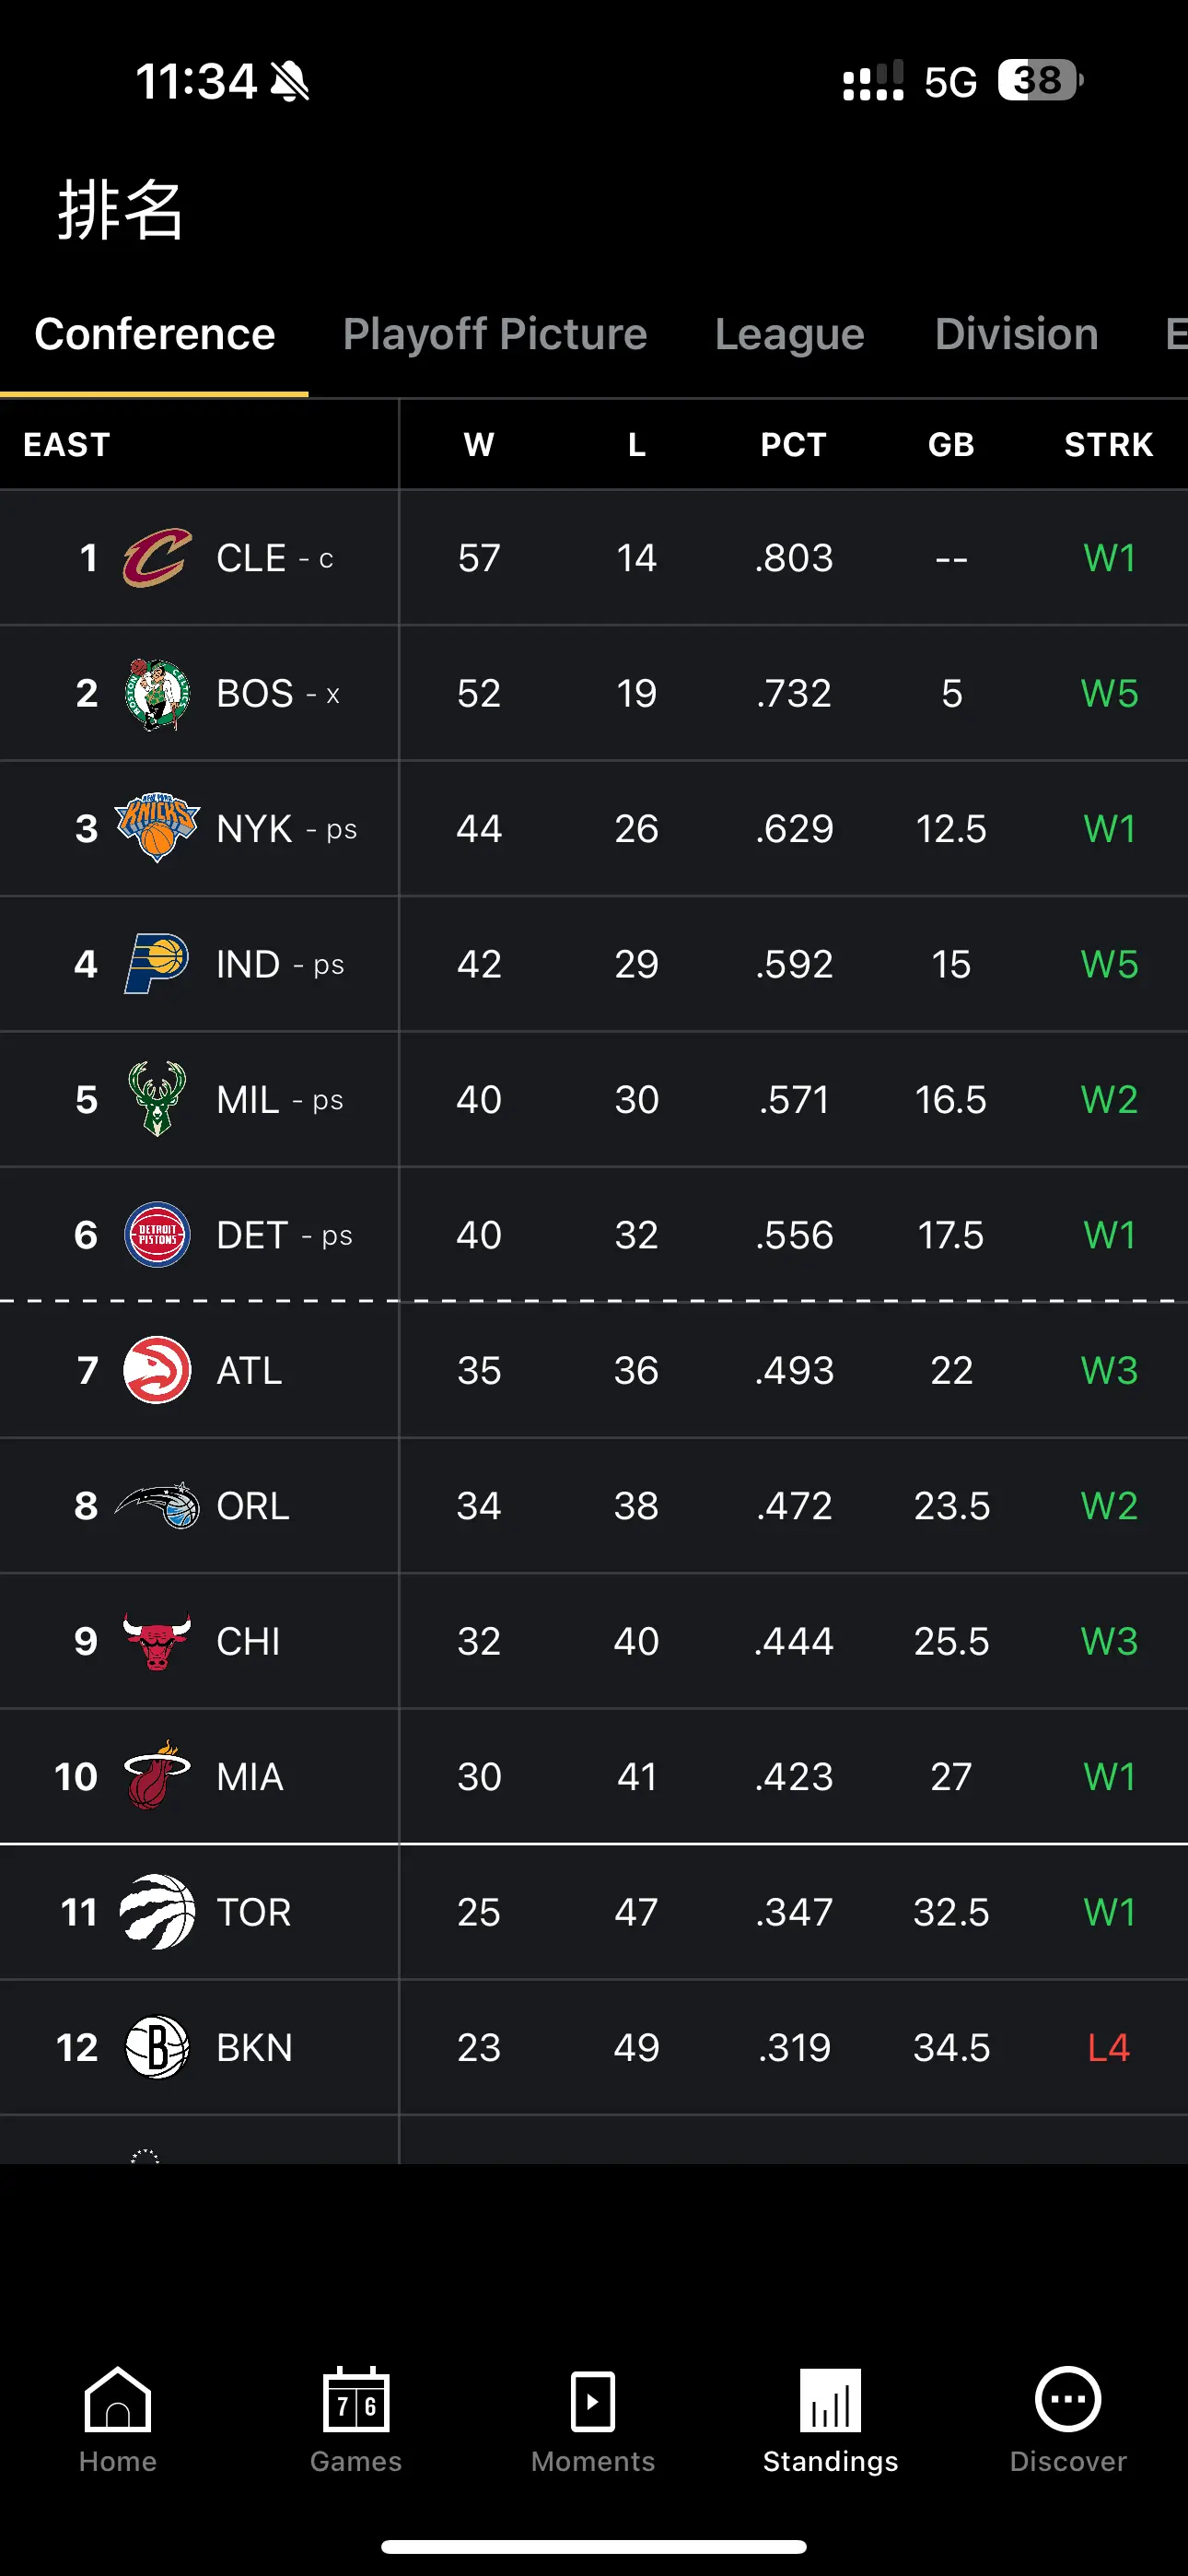This screenshot has width=1188, height=2576.
Task: Tap the Standings chart icon
Action: coord(830,2399)
